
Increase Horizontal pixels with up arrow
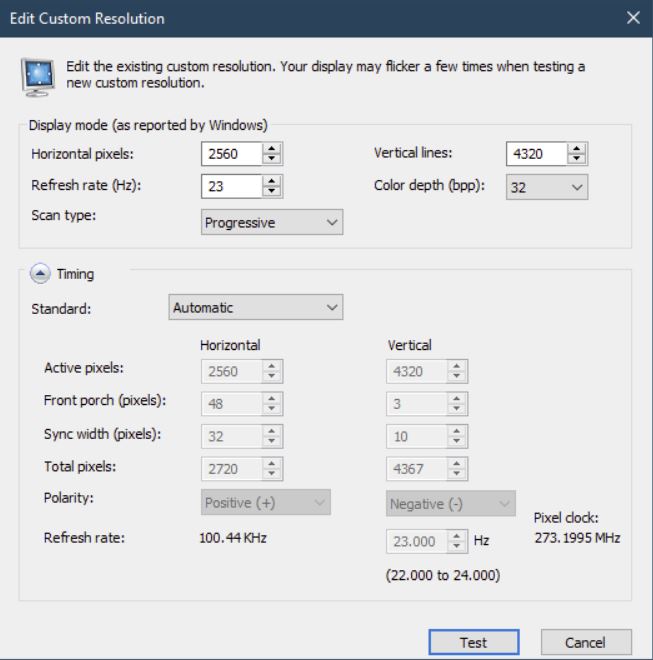(x=273, y=149)
